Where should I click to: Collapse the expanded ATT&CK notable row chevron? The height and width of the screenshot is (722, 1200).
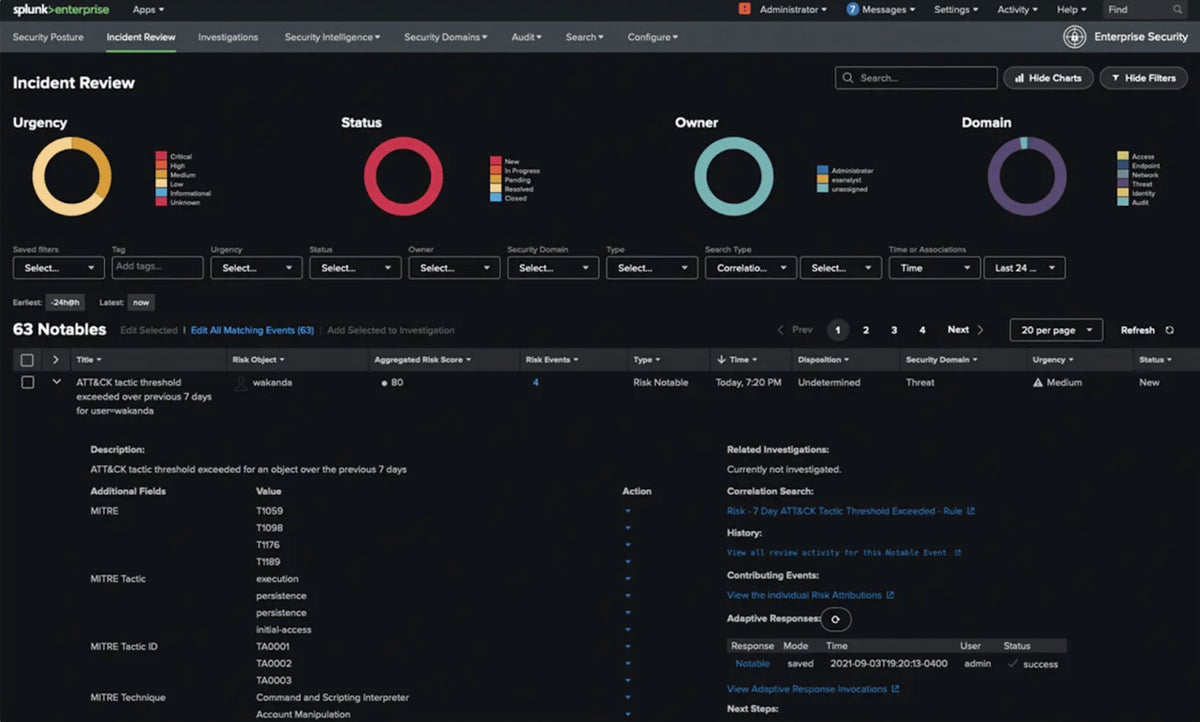click(57, 382)
